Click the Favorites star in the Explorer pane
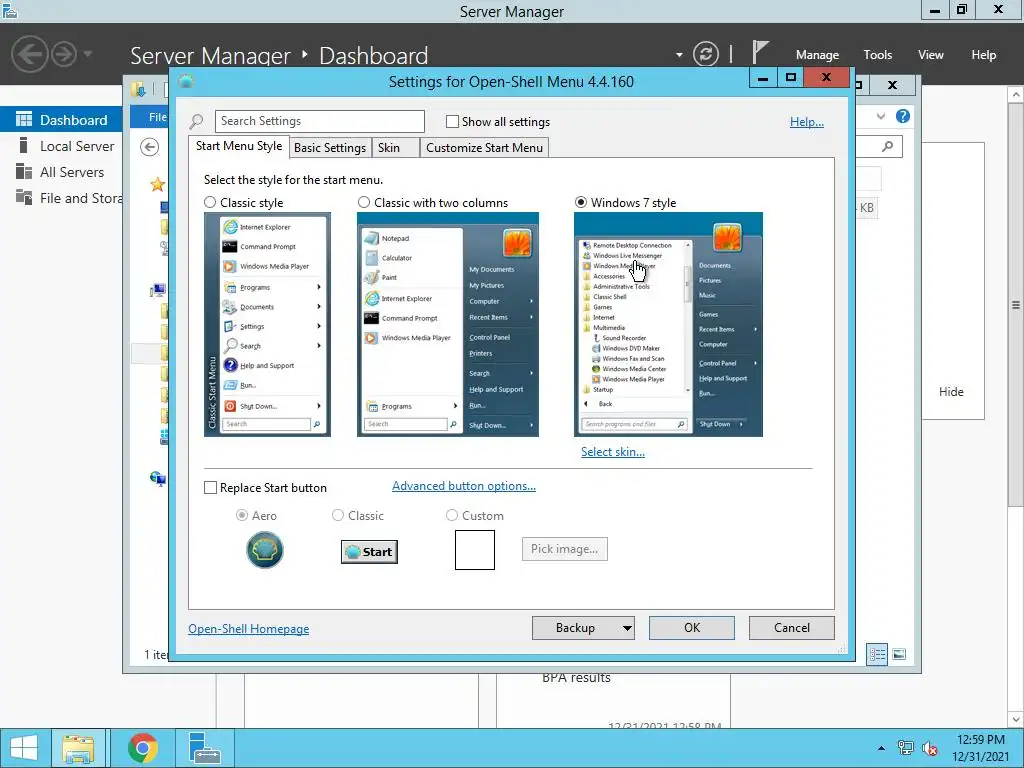 pyautogui.click(x=157, y=184)
